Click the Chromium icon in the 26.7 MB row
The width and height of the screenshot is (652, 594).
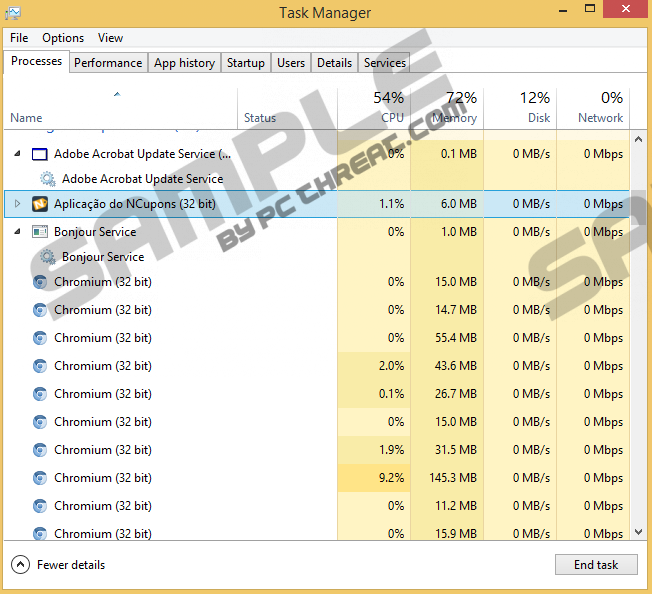point(40,394)
